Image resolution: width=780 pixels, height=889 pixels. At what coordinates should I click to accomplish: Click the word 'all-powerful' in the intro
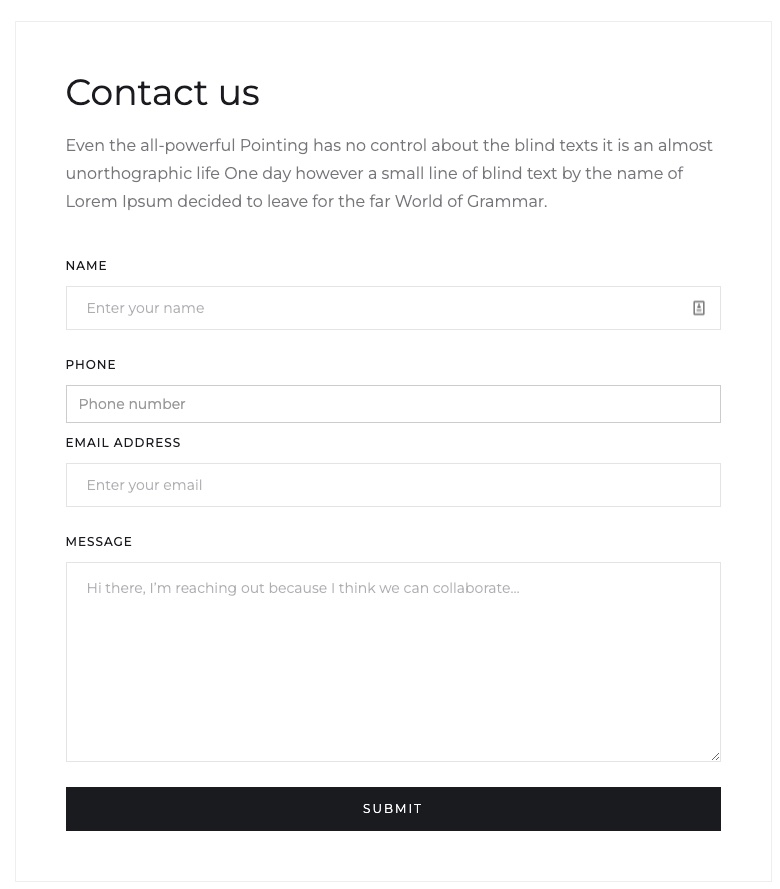pyautogui.click(x=187, y=146)
